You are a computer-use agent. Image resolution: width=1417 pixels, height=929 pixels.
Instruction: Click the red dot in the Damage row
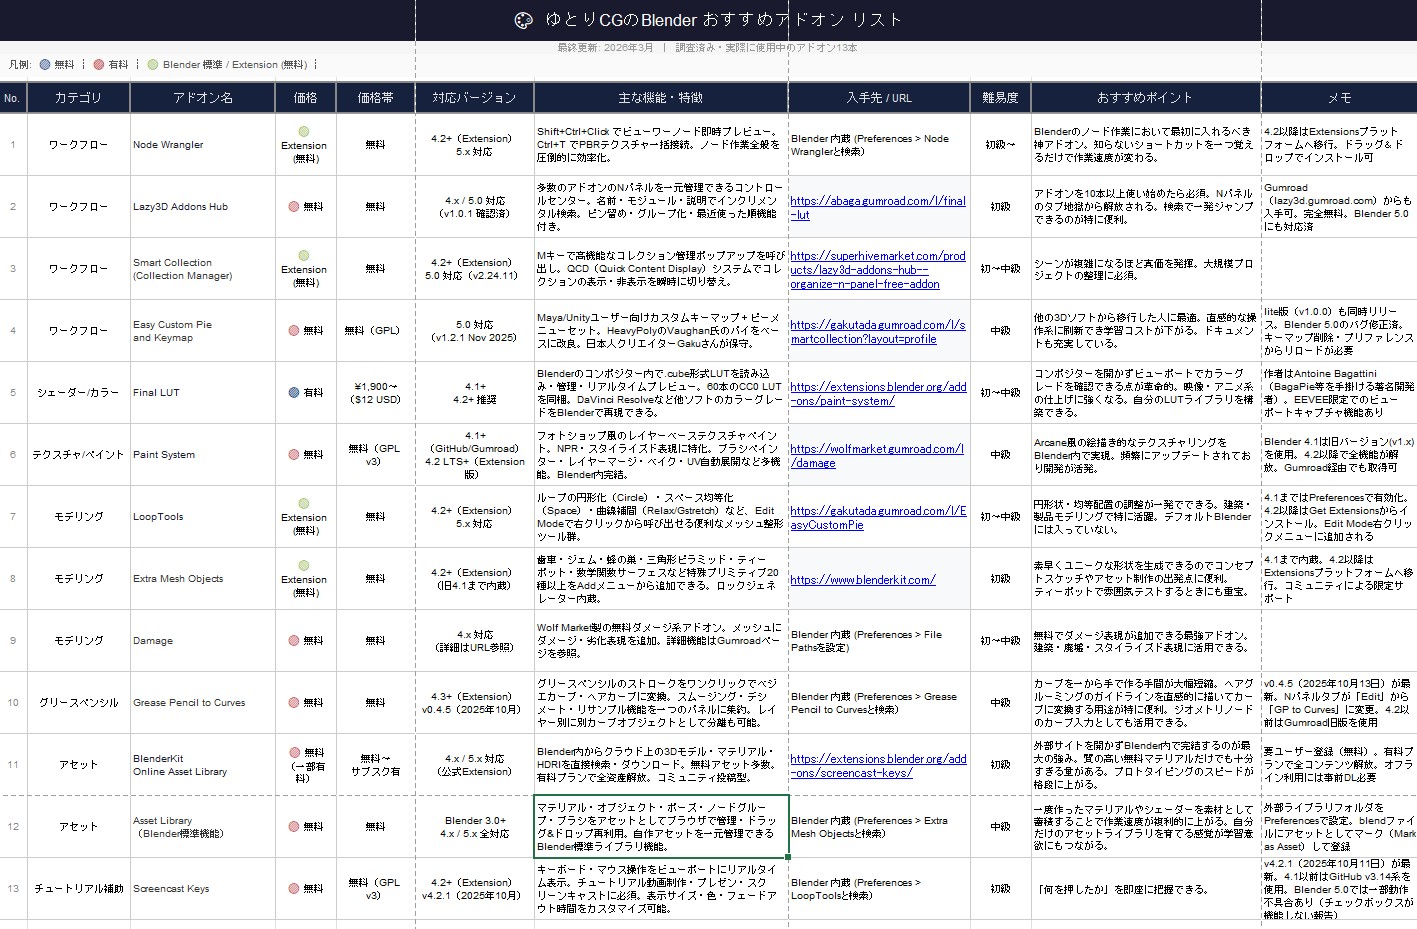[x=294, y=640]
